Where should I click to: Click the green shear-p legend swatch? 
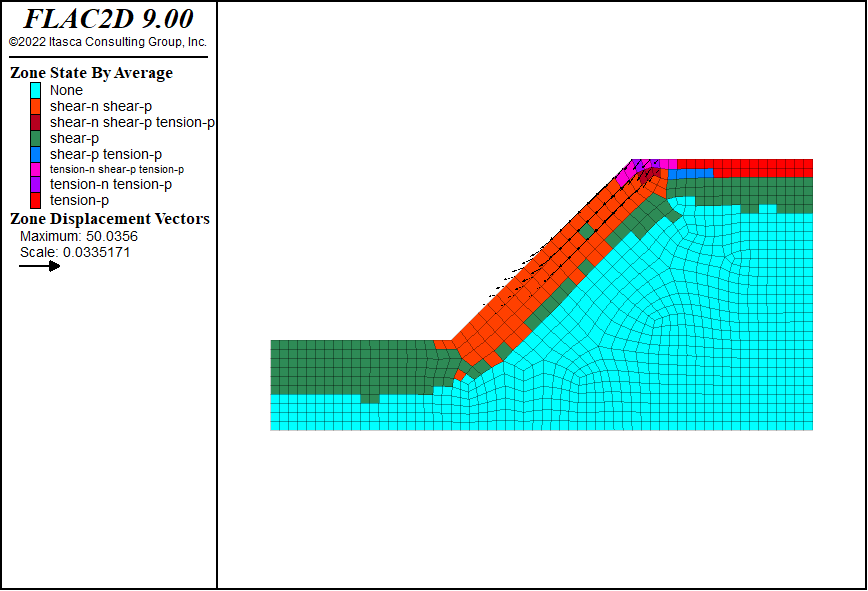coord(35,138)
